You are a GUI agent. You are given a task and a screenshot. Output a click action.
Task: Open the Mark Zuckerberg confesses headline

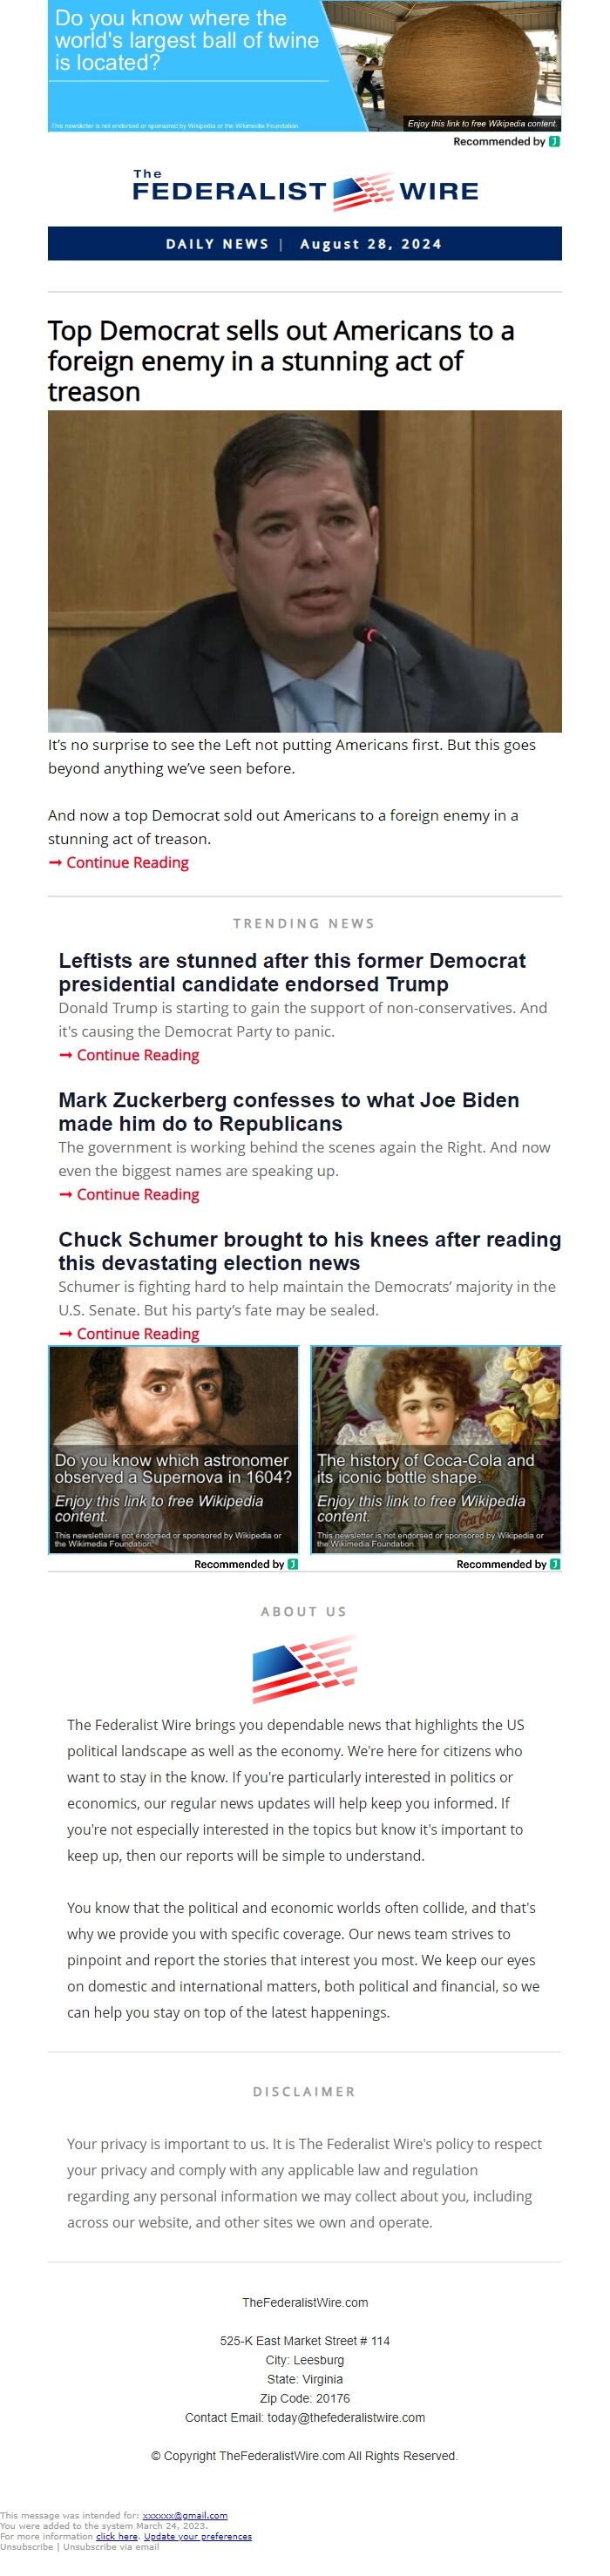[x=289, y=1111]
